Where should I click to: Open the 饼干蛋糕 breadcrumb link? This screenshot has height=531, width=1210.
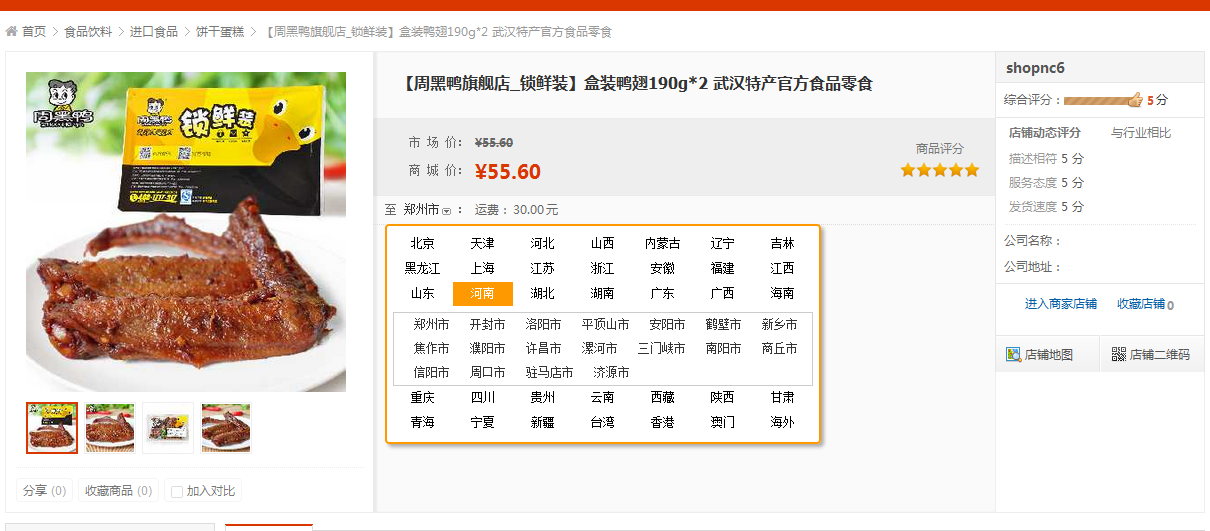pos(220,32)
